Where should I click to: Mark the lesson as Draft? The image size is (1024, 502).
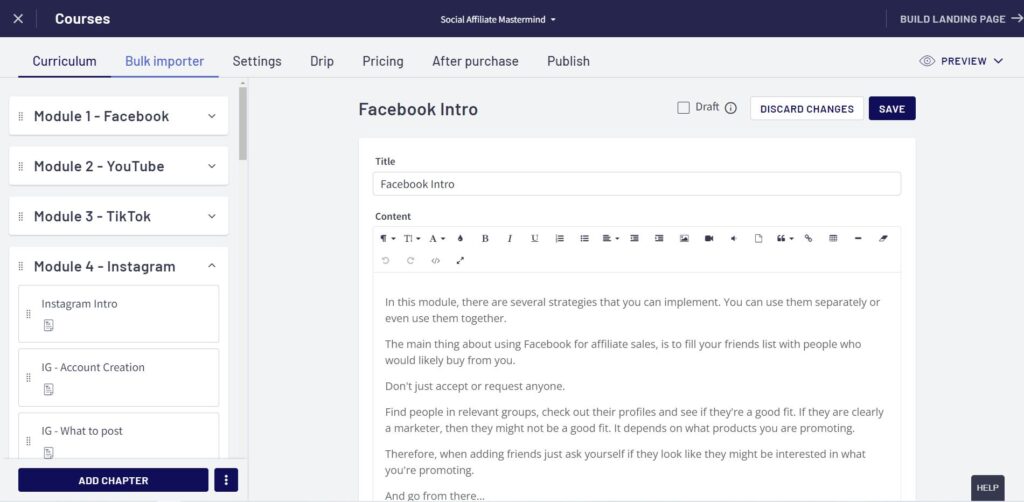683,108
